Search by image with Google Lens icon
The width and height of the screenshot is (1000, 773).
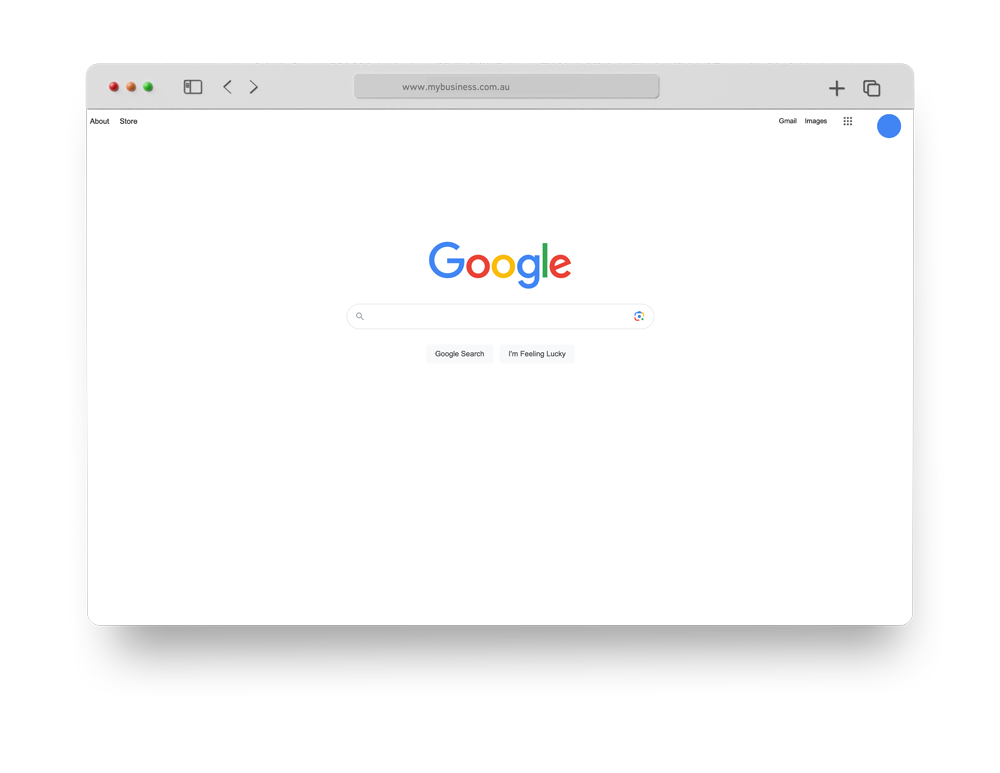coord(638,316)
